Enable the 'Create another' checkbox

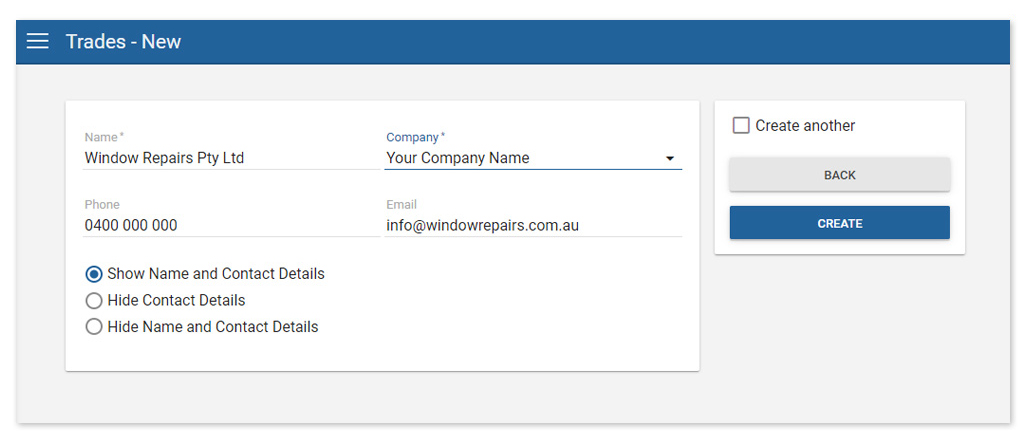(741, 126)
